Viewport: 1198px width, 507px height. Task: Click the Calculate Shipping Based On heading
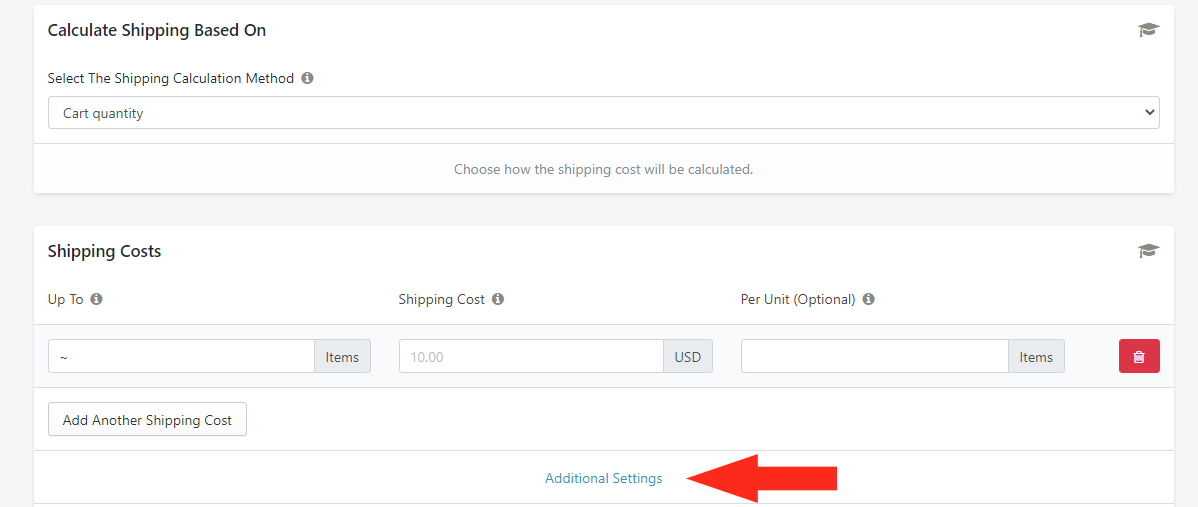click(x=157, y=31)
